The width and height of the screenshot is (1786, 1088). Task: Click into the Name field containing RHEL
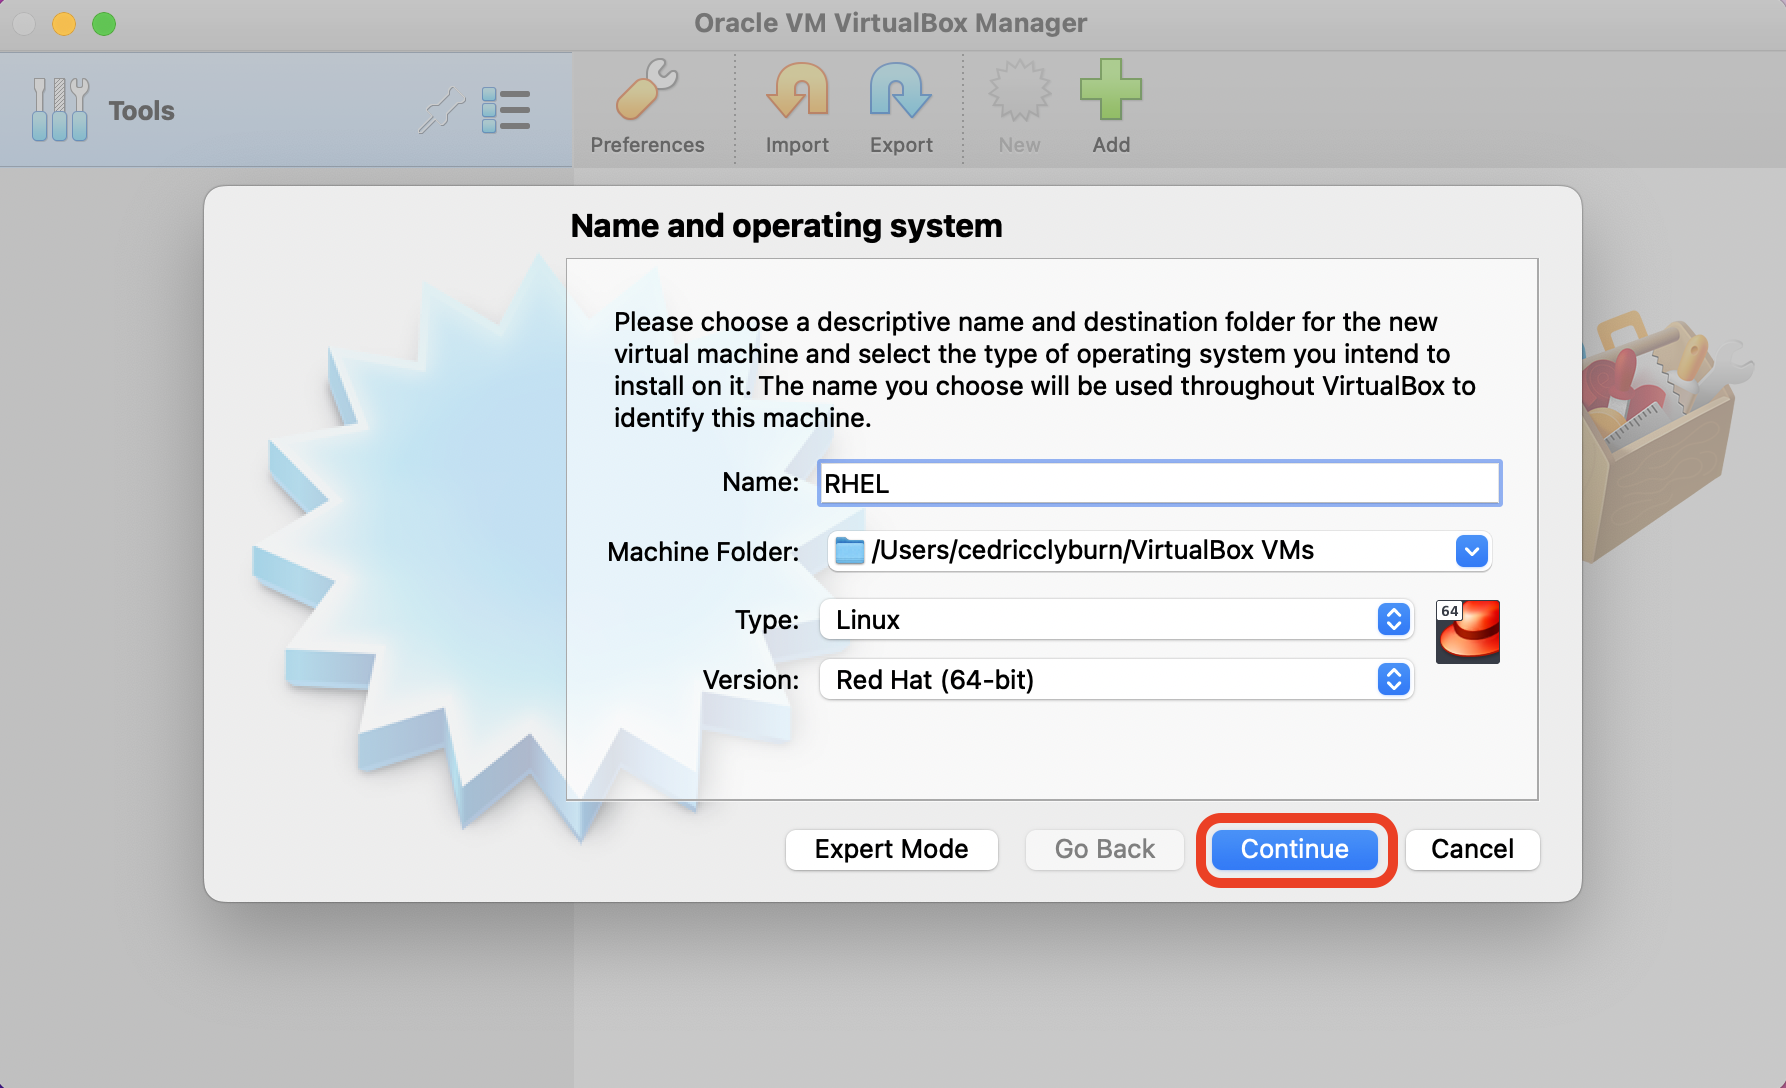click(x=1159, y=483)
